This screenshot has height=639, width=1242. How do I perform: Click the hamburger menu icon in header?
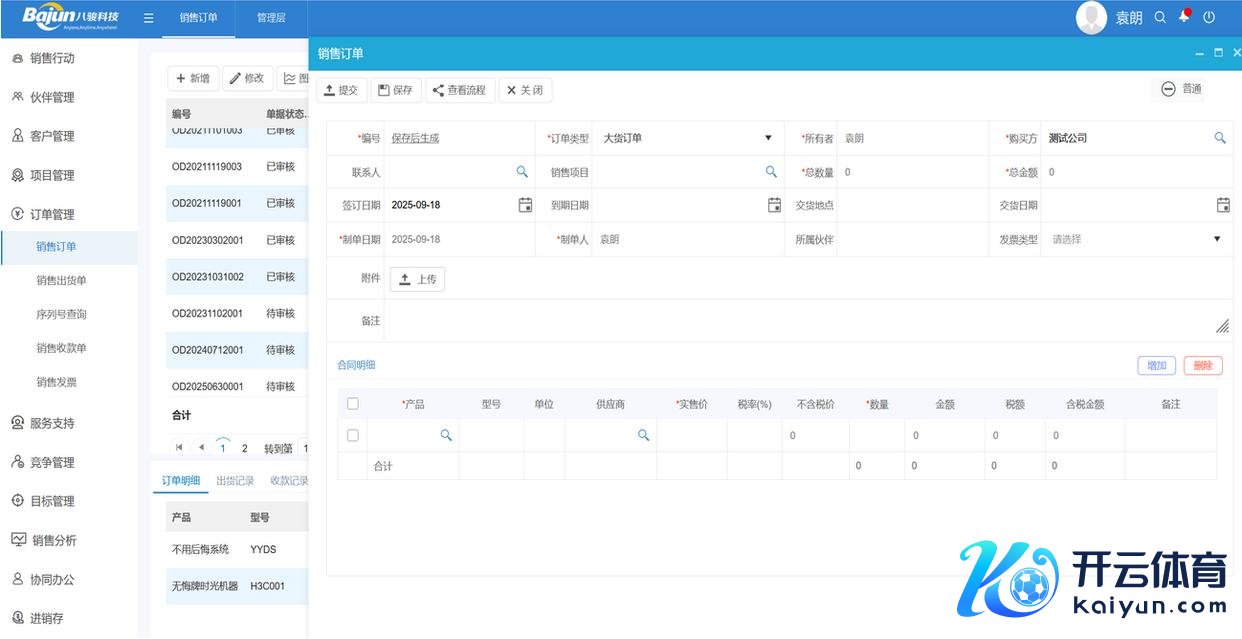coord(148,18)
